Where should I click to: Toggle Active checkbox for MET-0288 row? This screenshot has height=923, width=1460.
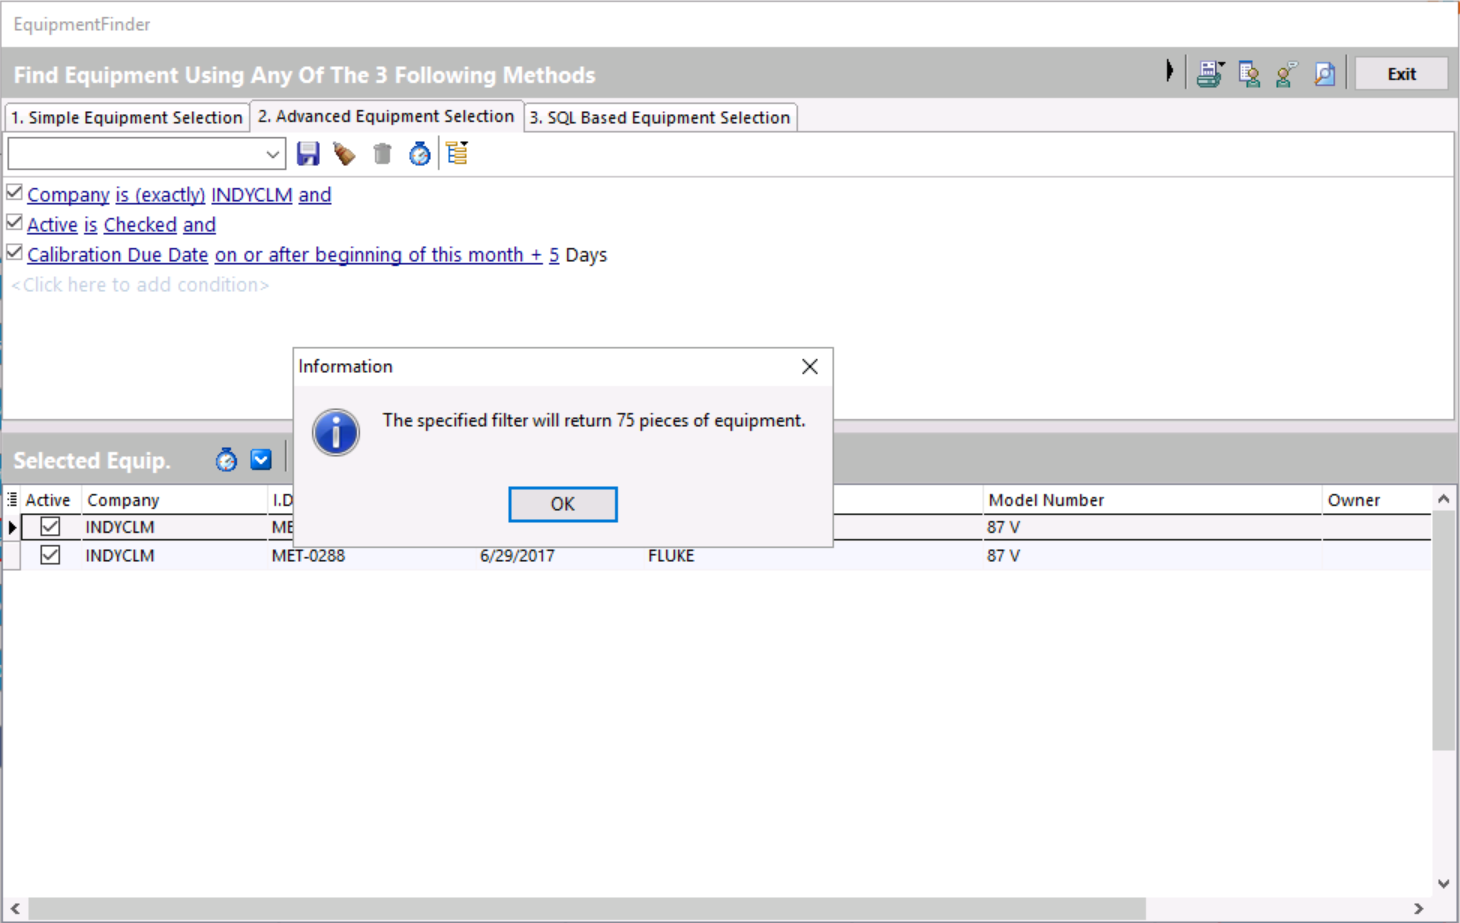click(50, 555)
